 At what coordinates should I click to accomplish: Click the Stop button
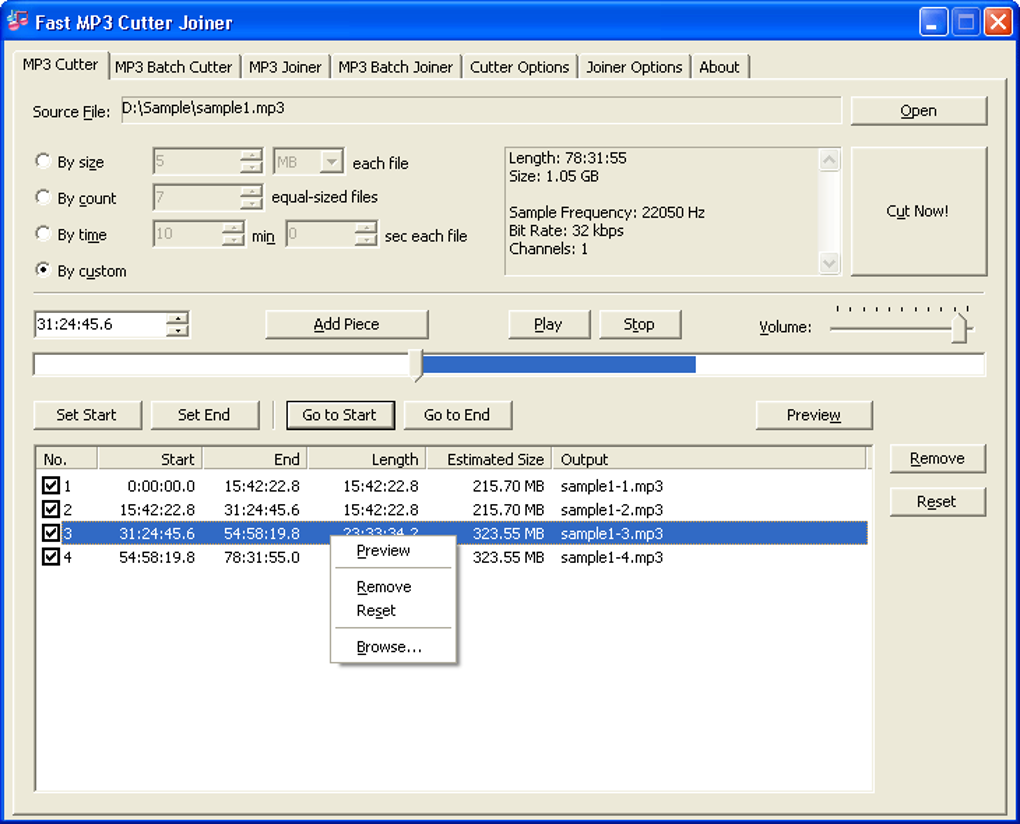click(639, 324)
